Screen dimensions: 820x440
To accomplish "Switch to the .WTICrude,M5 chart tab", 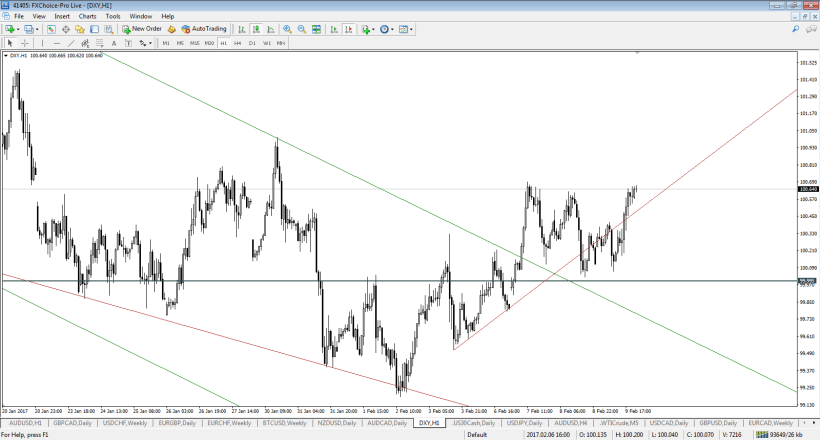I will 619,423.
